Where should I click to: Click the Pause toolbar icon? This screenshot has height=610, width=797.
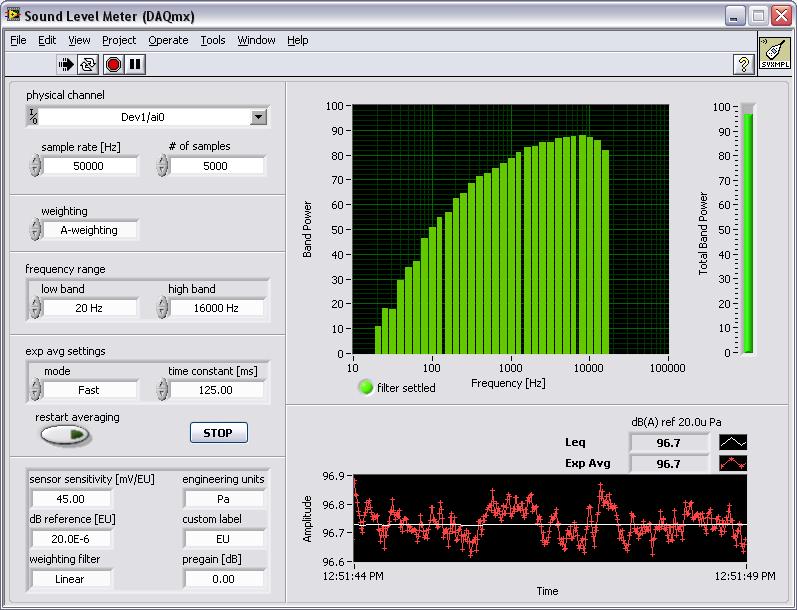pos(135,64)
